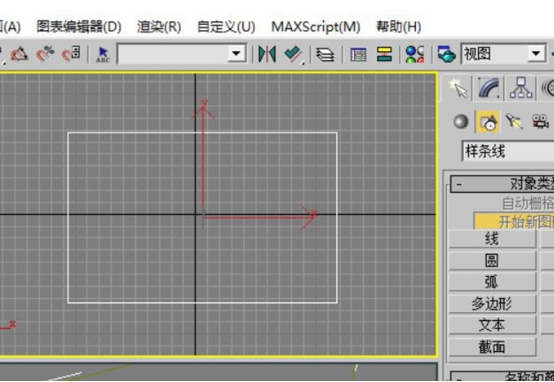Click the 多边形 shape button
Image resolution: width=554 pixels, height=382 pixels.
click(x=492, y=304)
